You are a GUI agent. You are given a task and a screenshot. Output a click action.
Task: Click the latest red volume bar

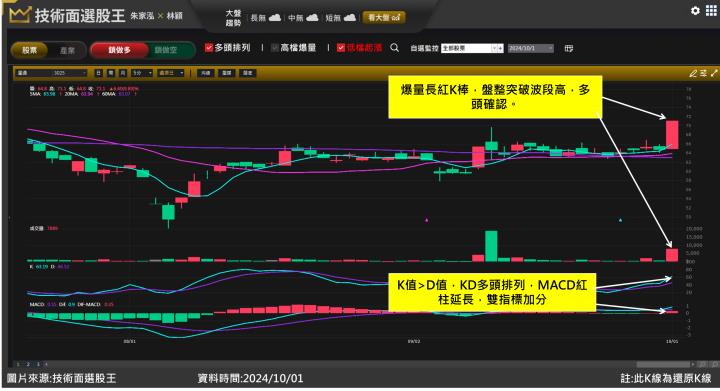point(672,255)
